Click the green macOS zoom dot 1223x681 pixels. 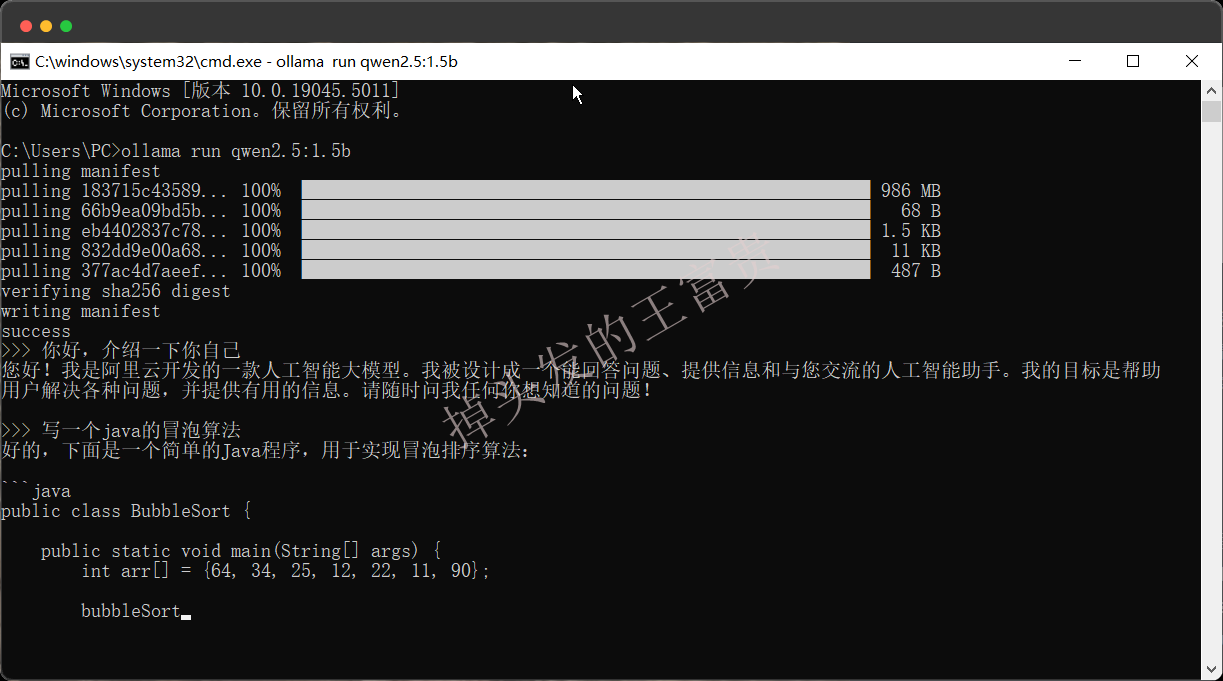[x=66, y=26]
